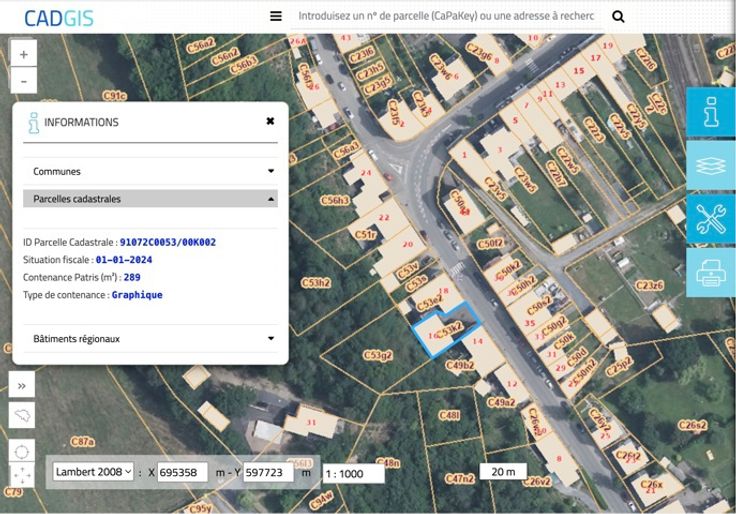Click the X coordinate input field
This screenshot has width=736, height=514.
183,472
